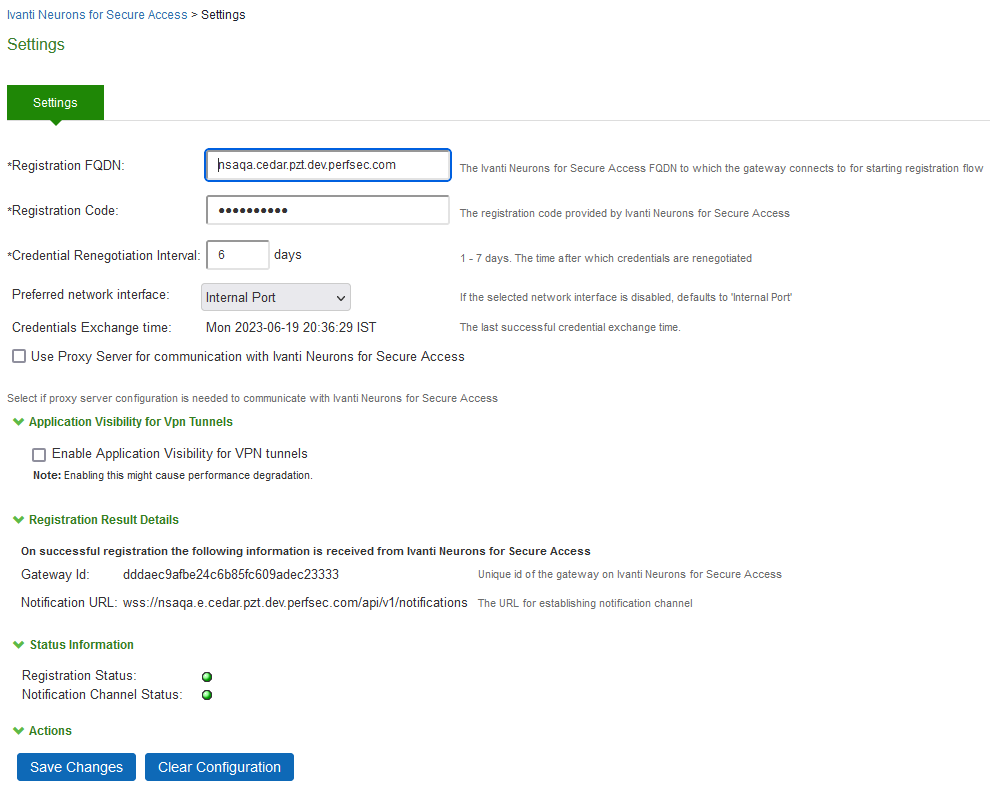Enable Use Proxy Server checkbox
Image resolution: width=990 pixels, height=788 pixels.
pos(19,357)
